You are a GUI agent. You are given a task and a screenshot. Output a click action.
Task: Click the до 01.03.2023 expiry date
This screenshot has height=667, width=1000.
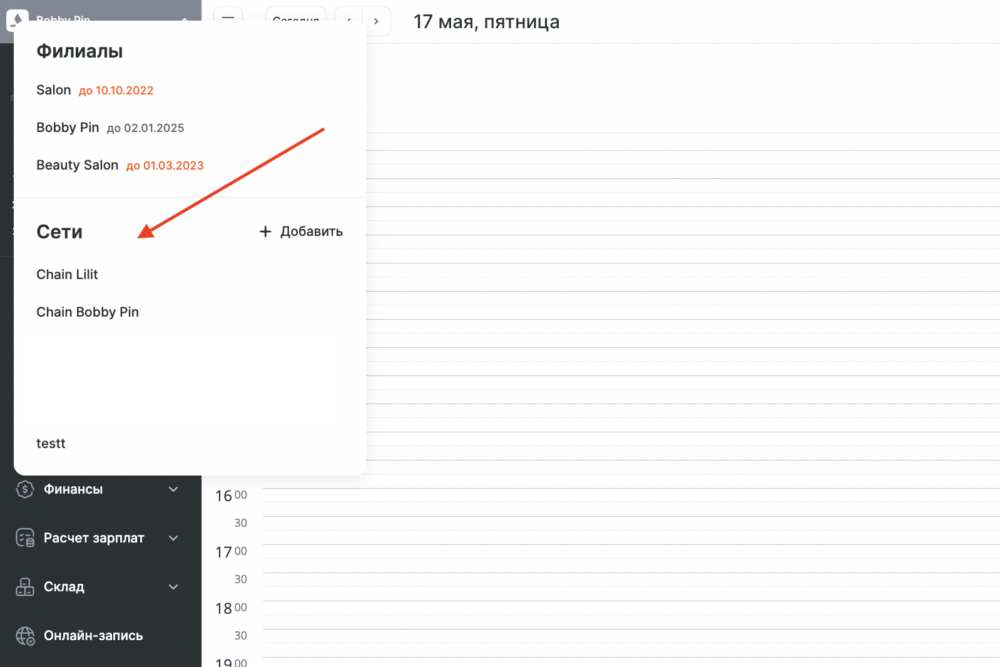click(x=165, y=166)
